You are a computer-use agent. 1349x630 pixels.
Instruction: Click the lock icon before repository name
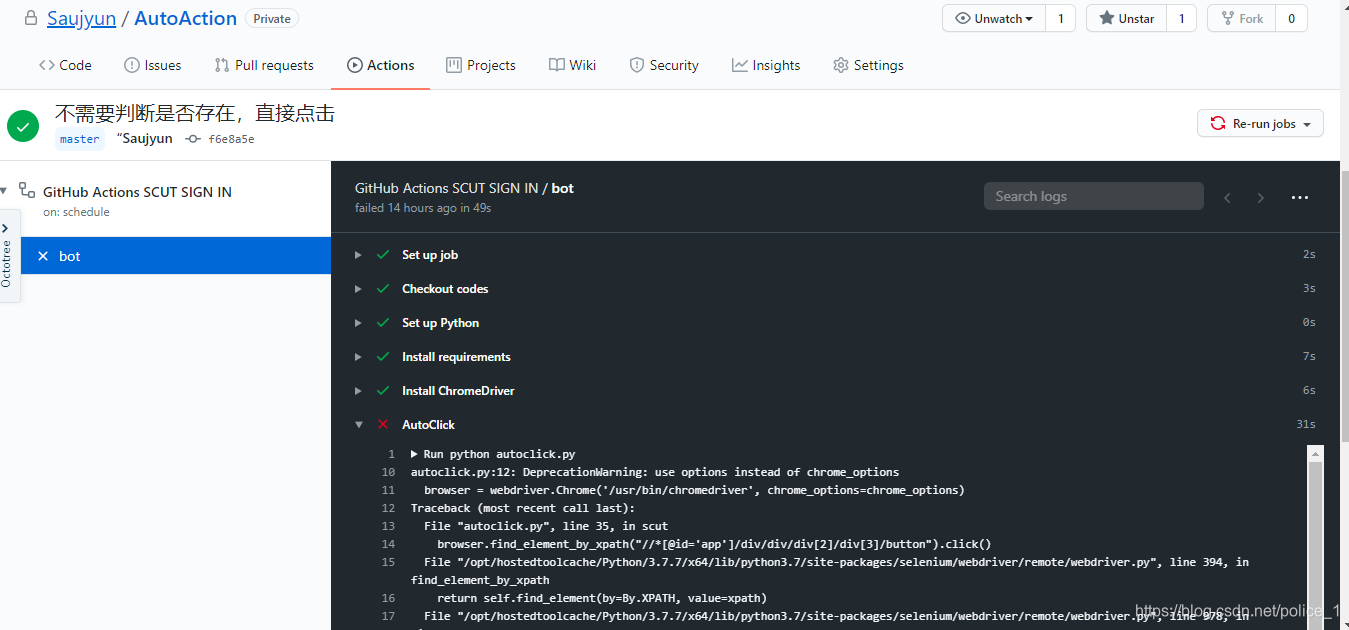point(30,18)
